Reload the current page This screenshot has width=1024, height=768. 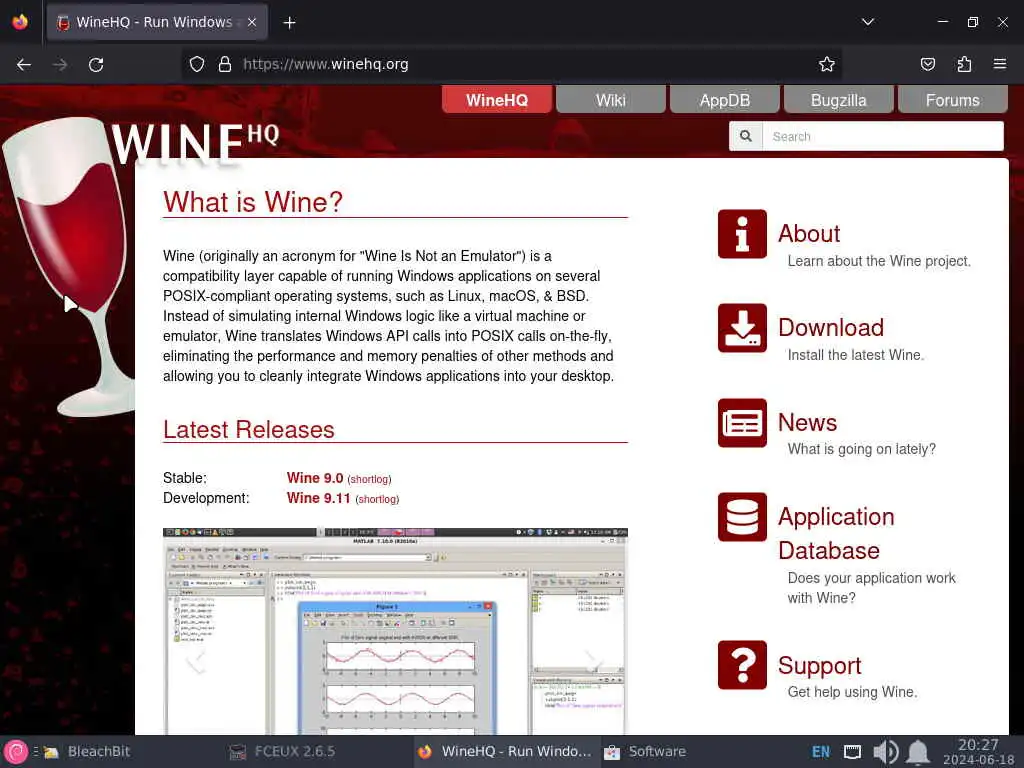[96, 64]
